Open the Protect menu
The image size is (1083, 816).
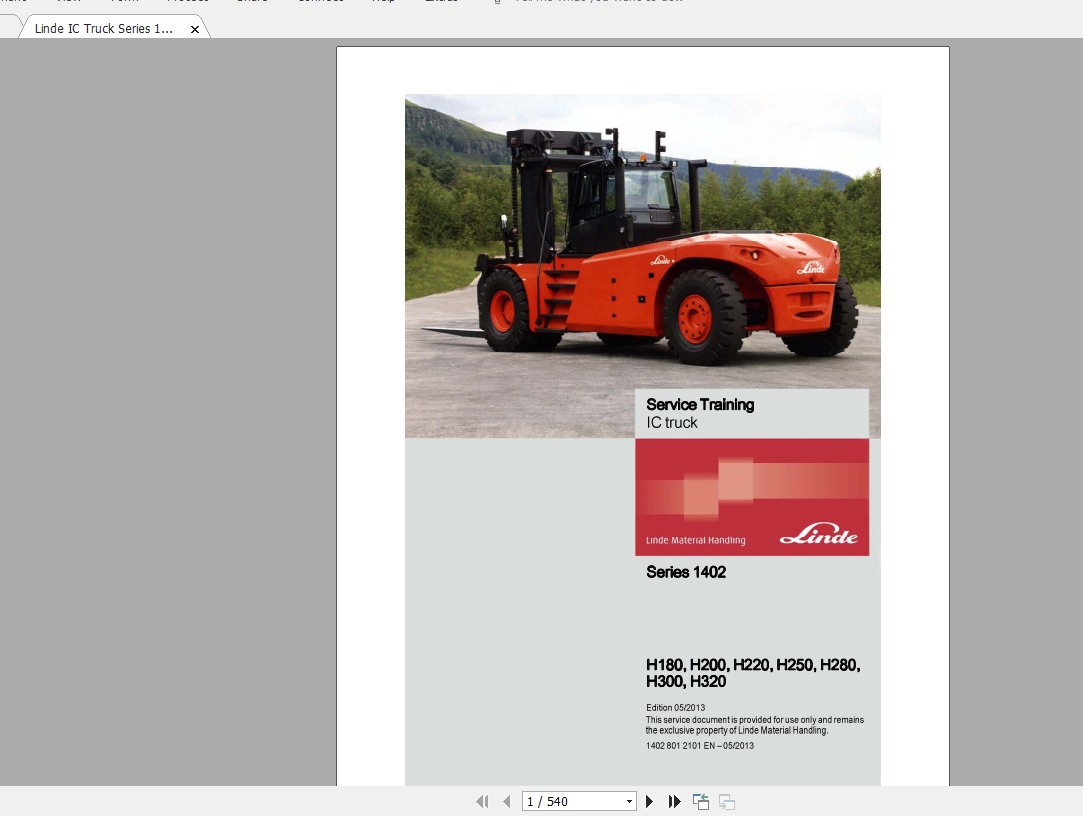tap(188, 2)
